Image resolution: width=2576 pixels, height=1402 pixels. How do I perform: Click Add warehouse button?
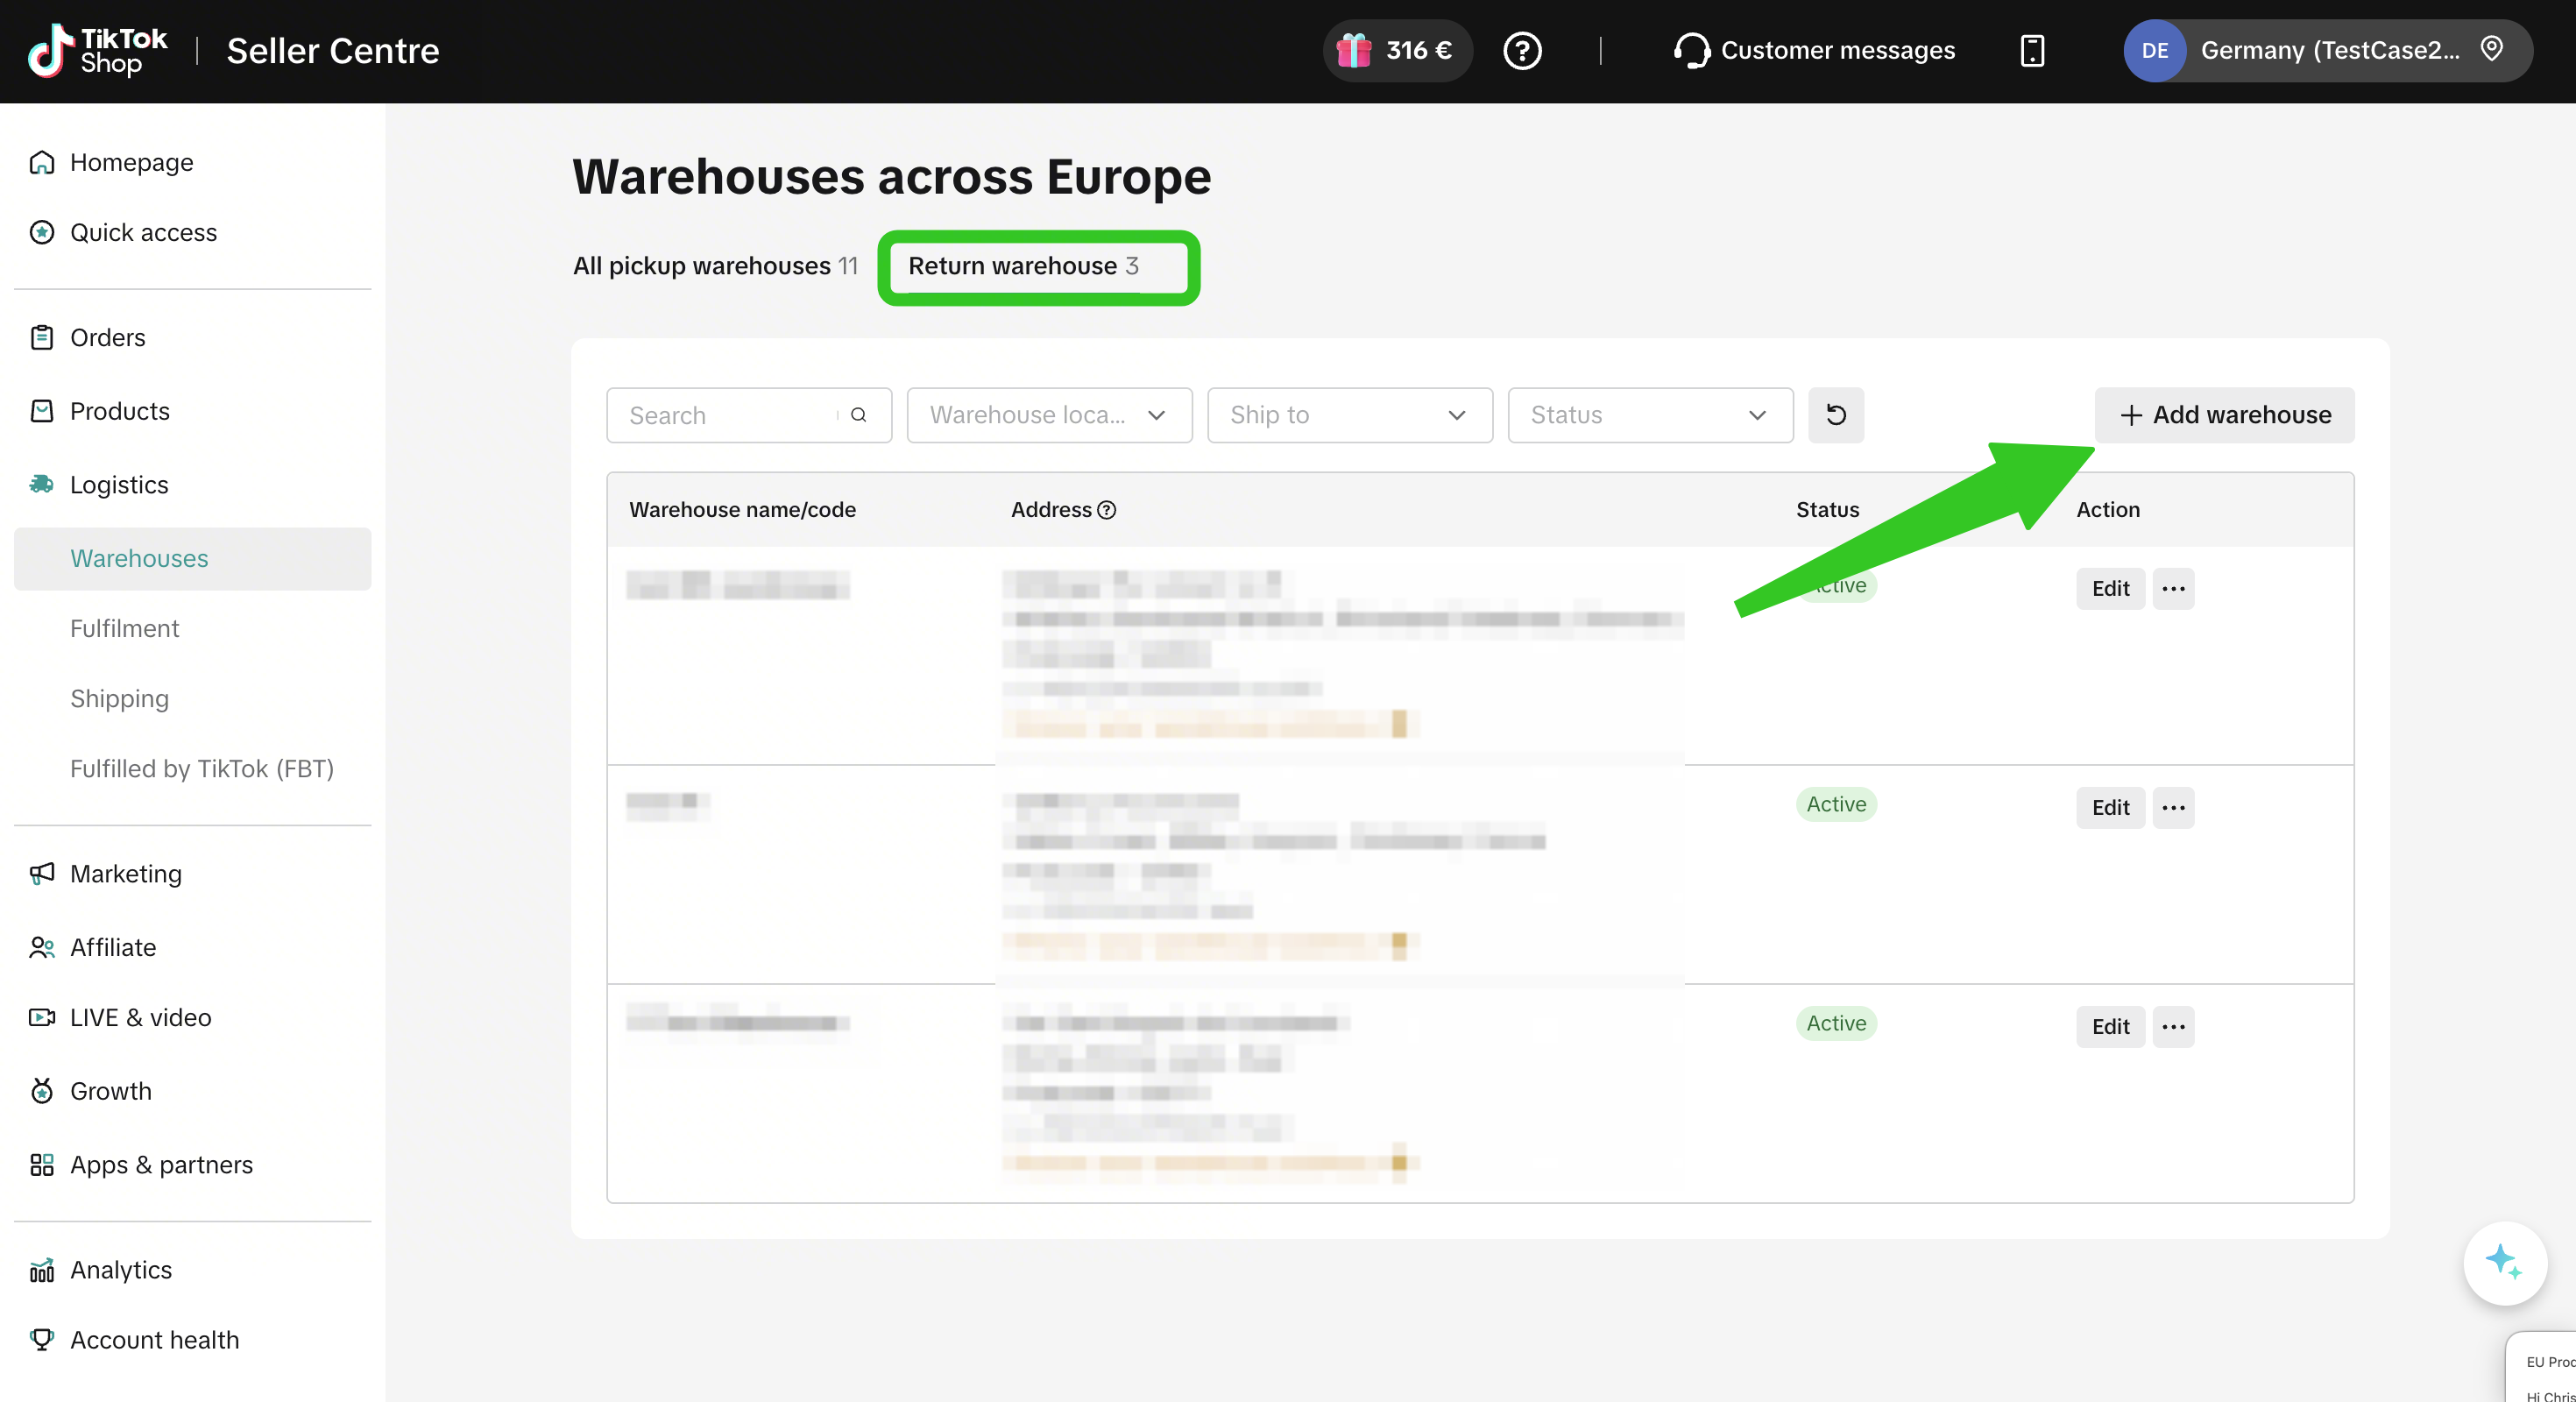click(x=2224, y=415)
